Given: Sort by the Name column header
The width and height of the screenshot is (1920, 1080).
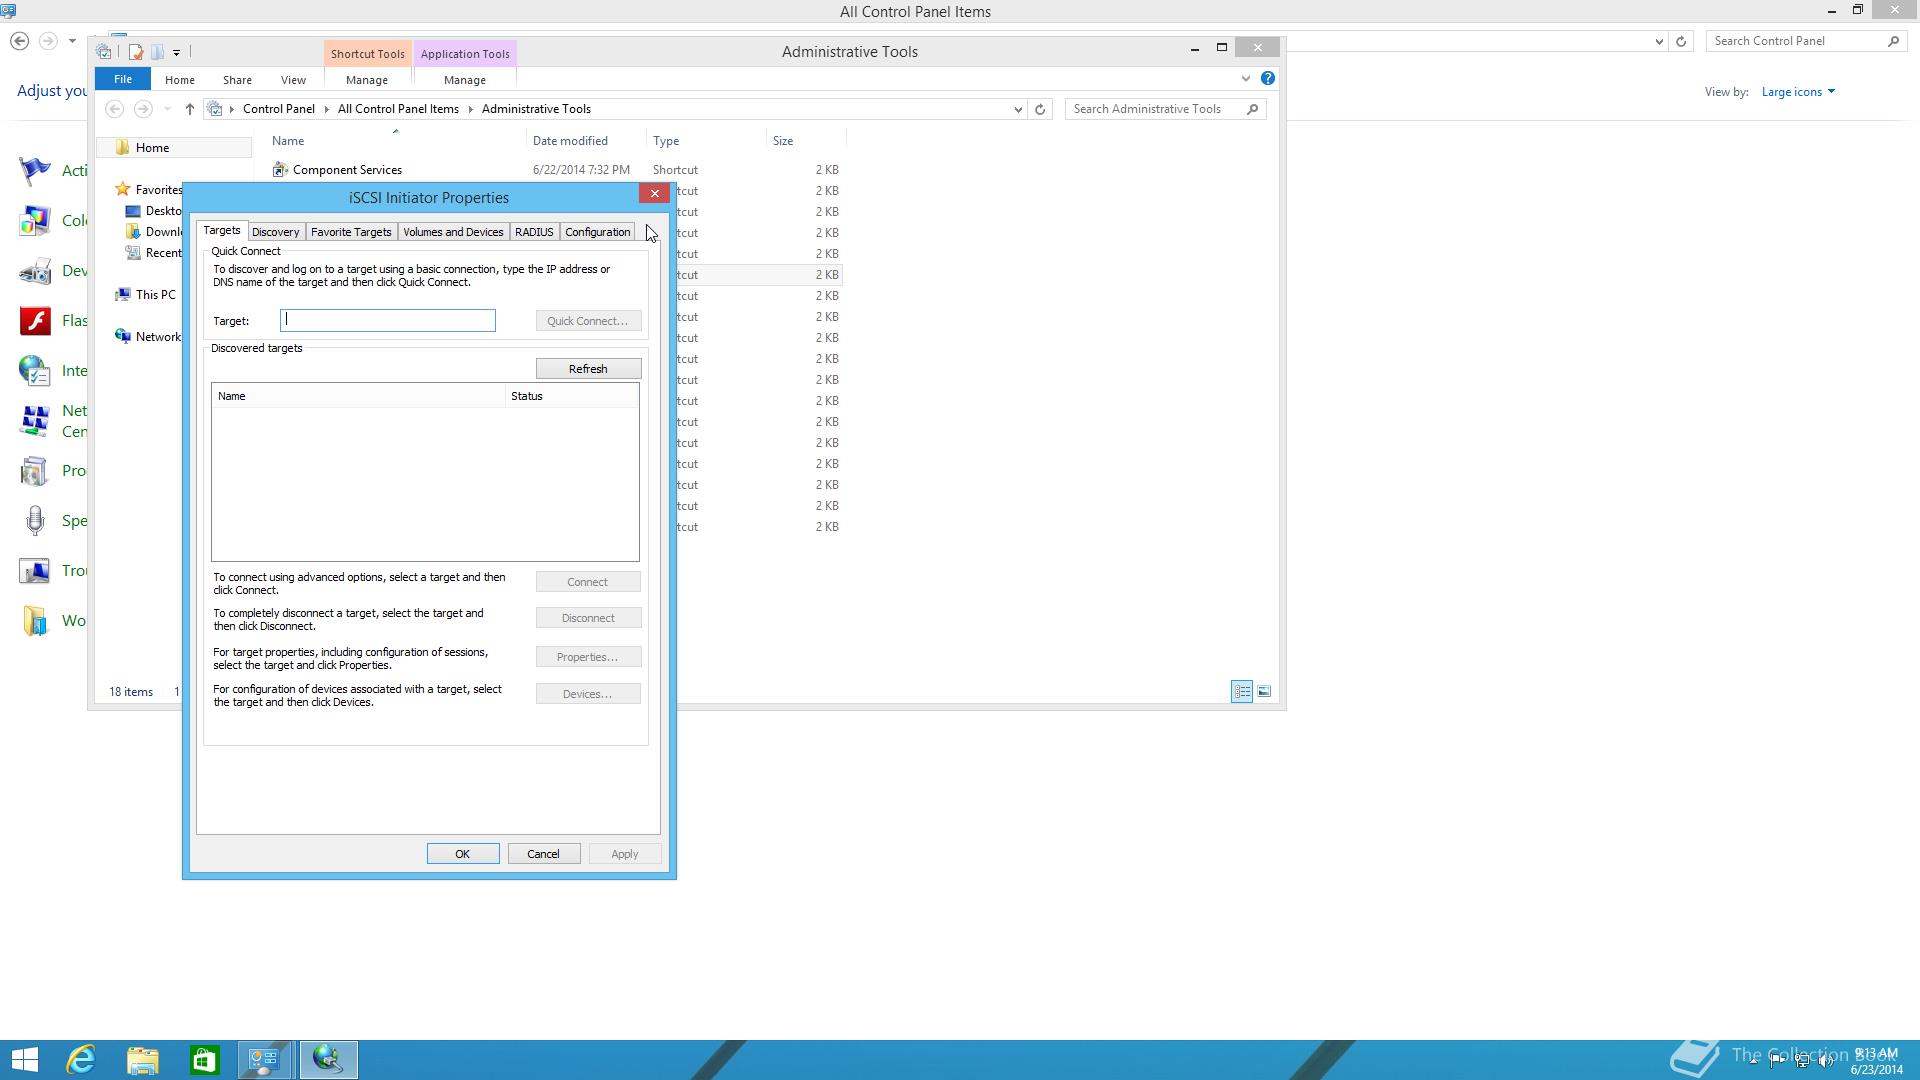Looking at the screenshot, I should point(396,141).
